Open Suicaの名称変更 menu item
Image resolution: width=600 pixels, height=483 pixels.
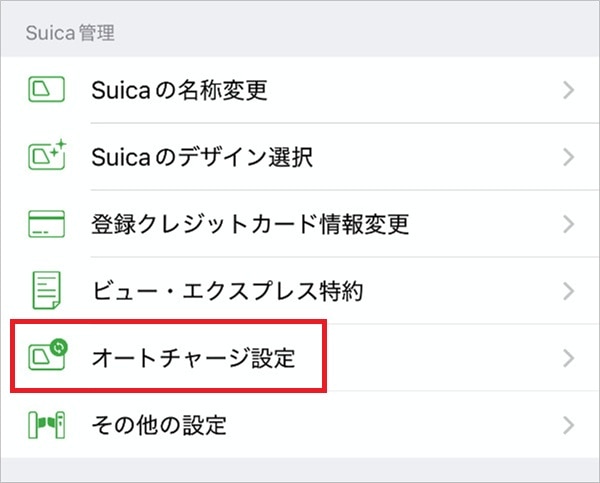click(179, 91)
